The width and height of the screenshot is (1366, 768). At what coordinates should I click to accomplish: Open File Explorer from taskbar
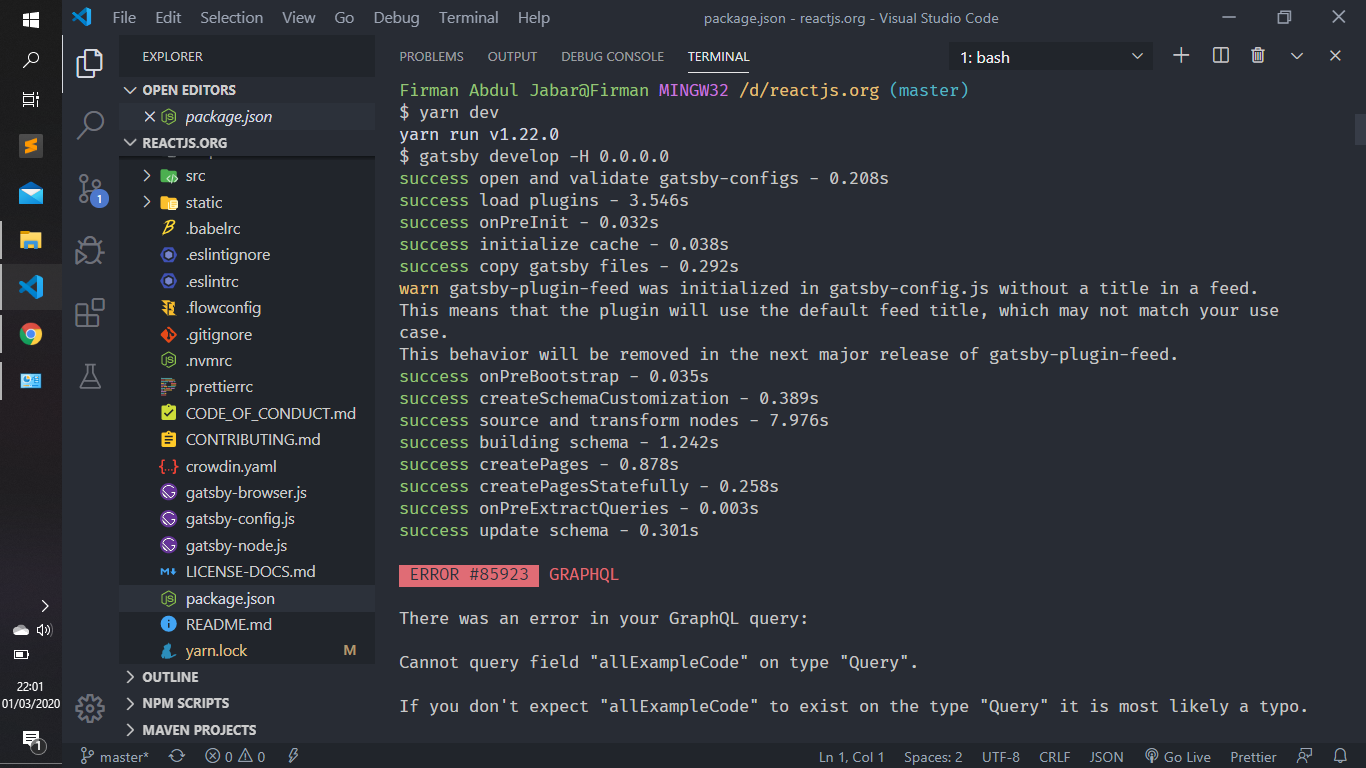click(31, 240)
